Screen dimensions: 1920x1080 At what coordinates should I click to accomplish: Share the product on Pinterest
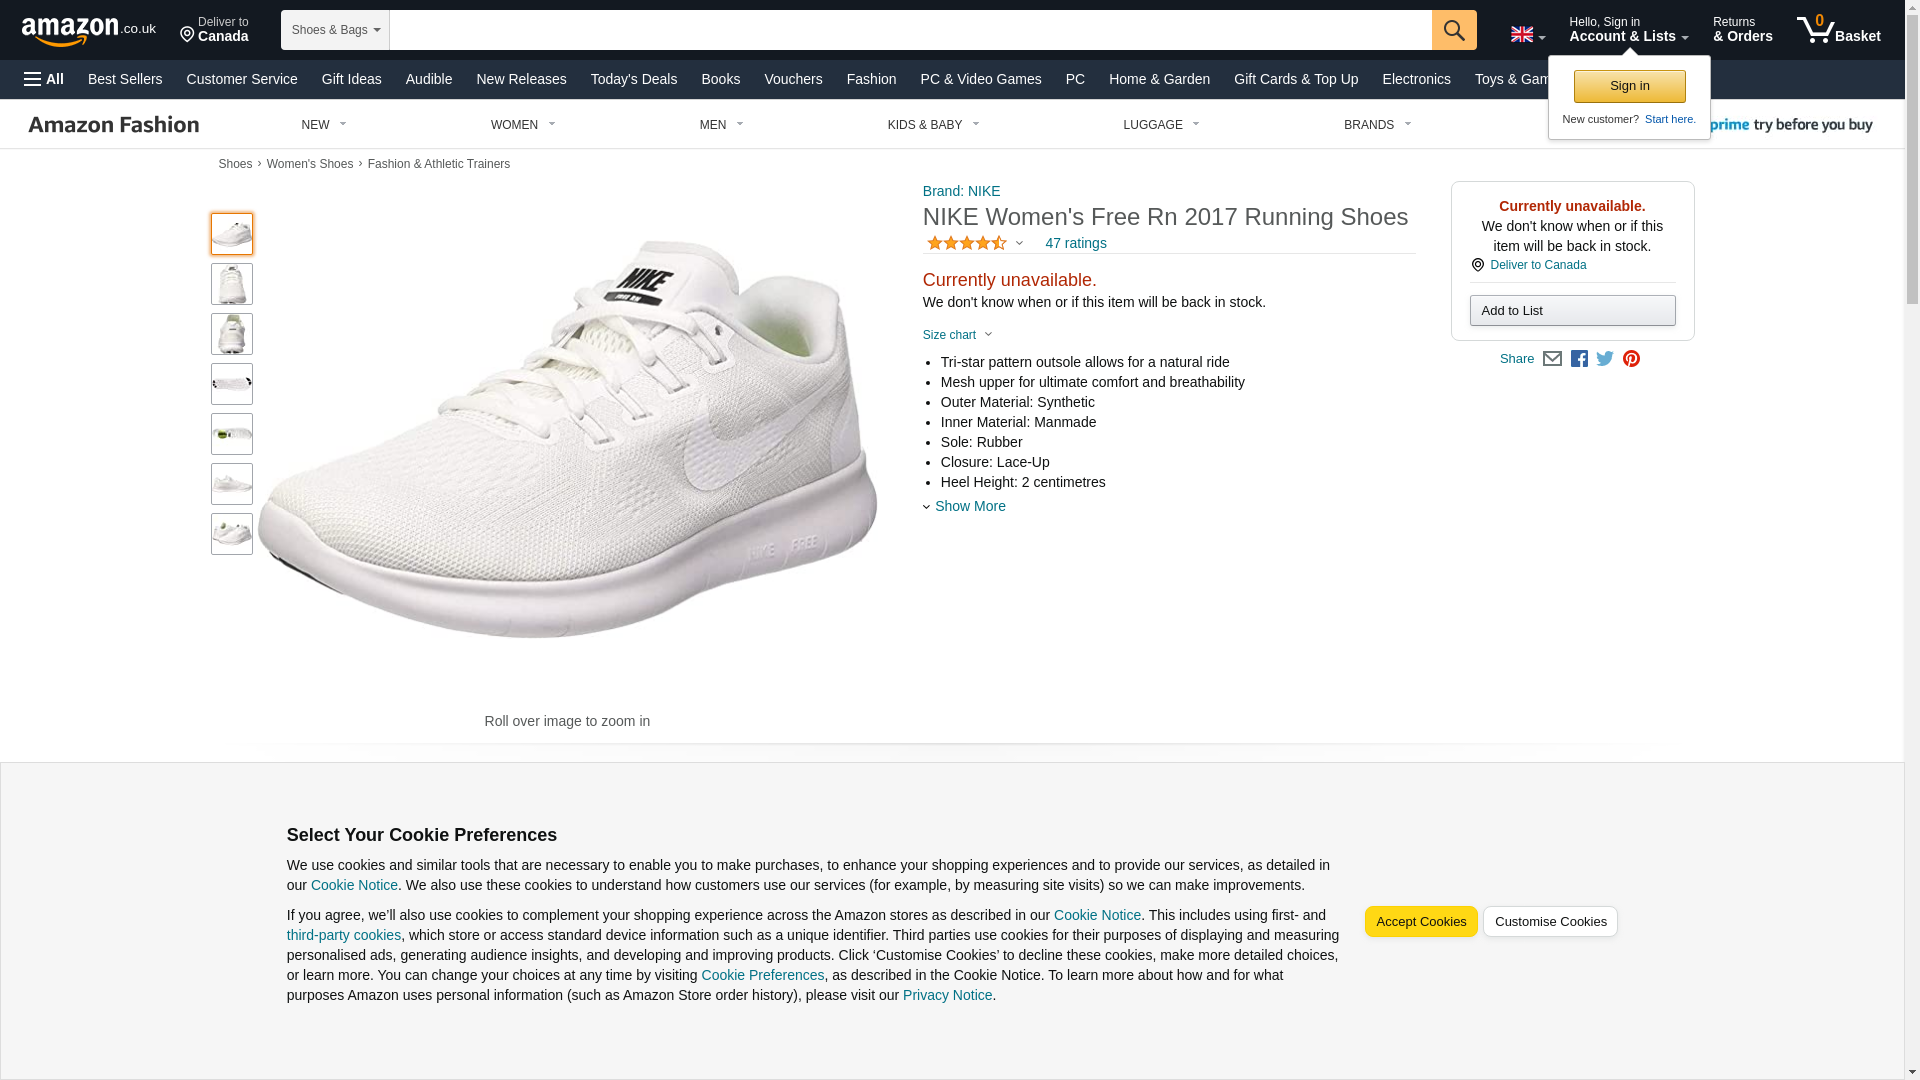coord(1631,359)
